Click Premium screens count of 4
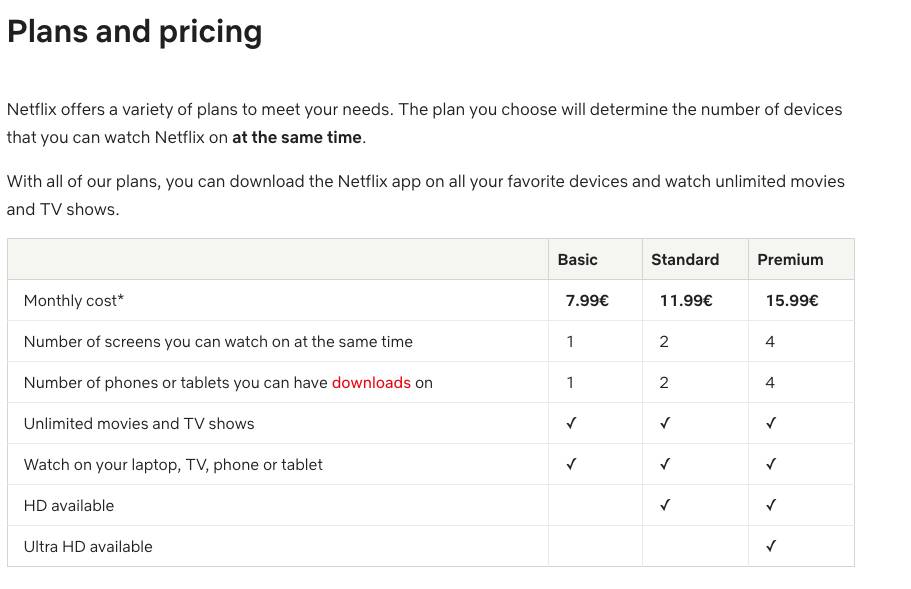 [770, 342]
